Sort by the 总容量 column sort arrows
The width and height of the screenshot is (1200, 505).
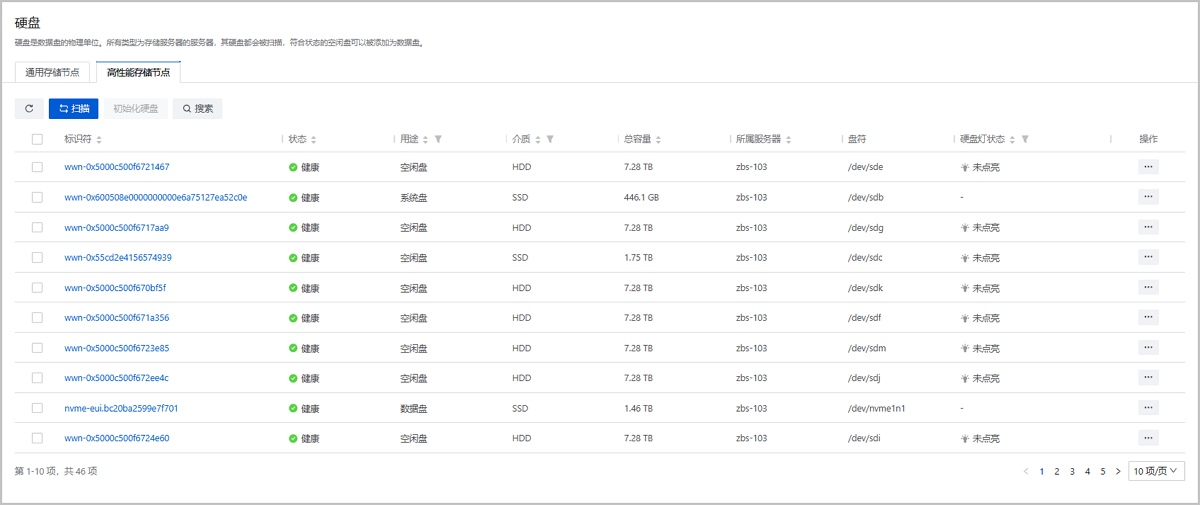pyautogui.click(x=658, y=139)
